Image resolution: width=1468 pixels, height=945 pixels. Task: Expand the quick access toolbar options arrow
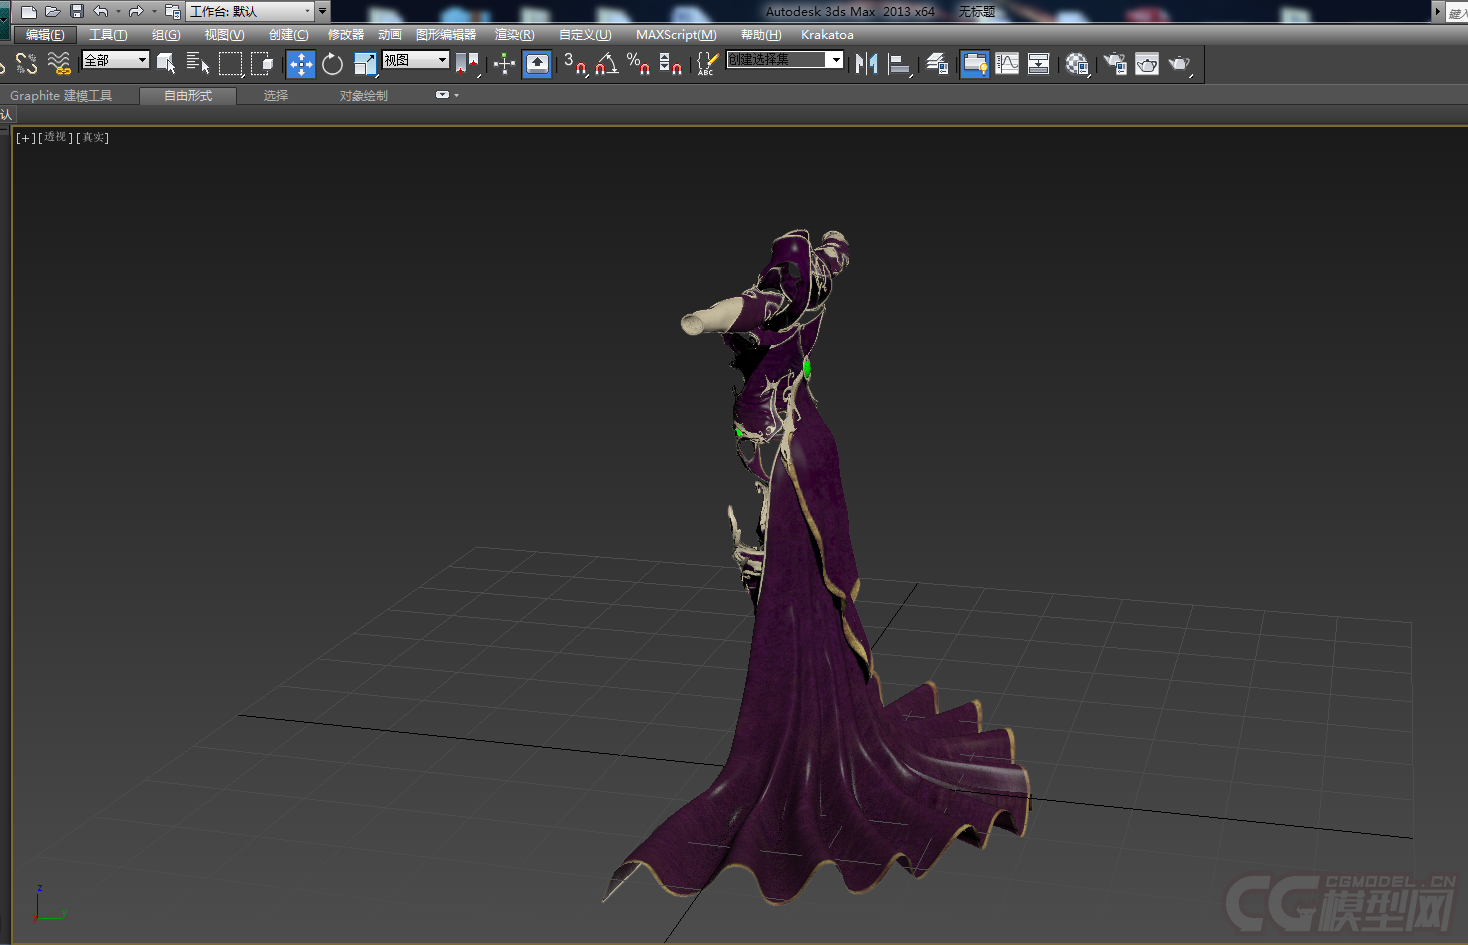coord(322,11)
